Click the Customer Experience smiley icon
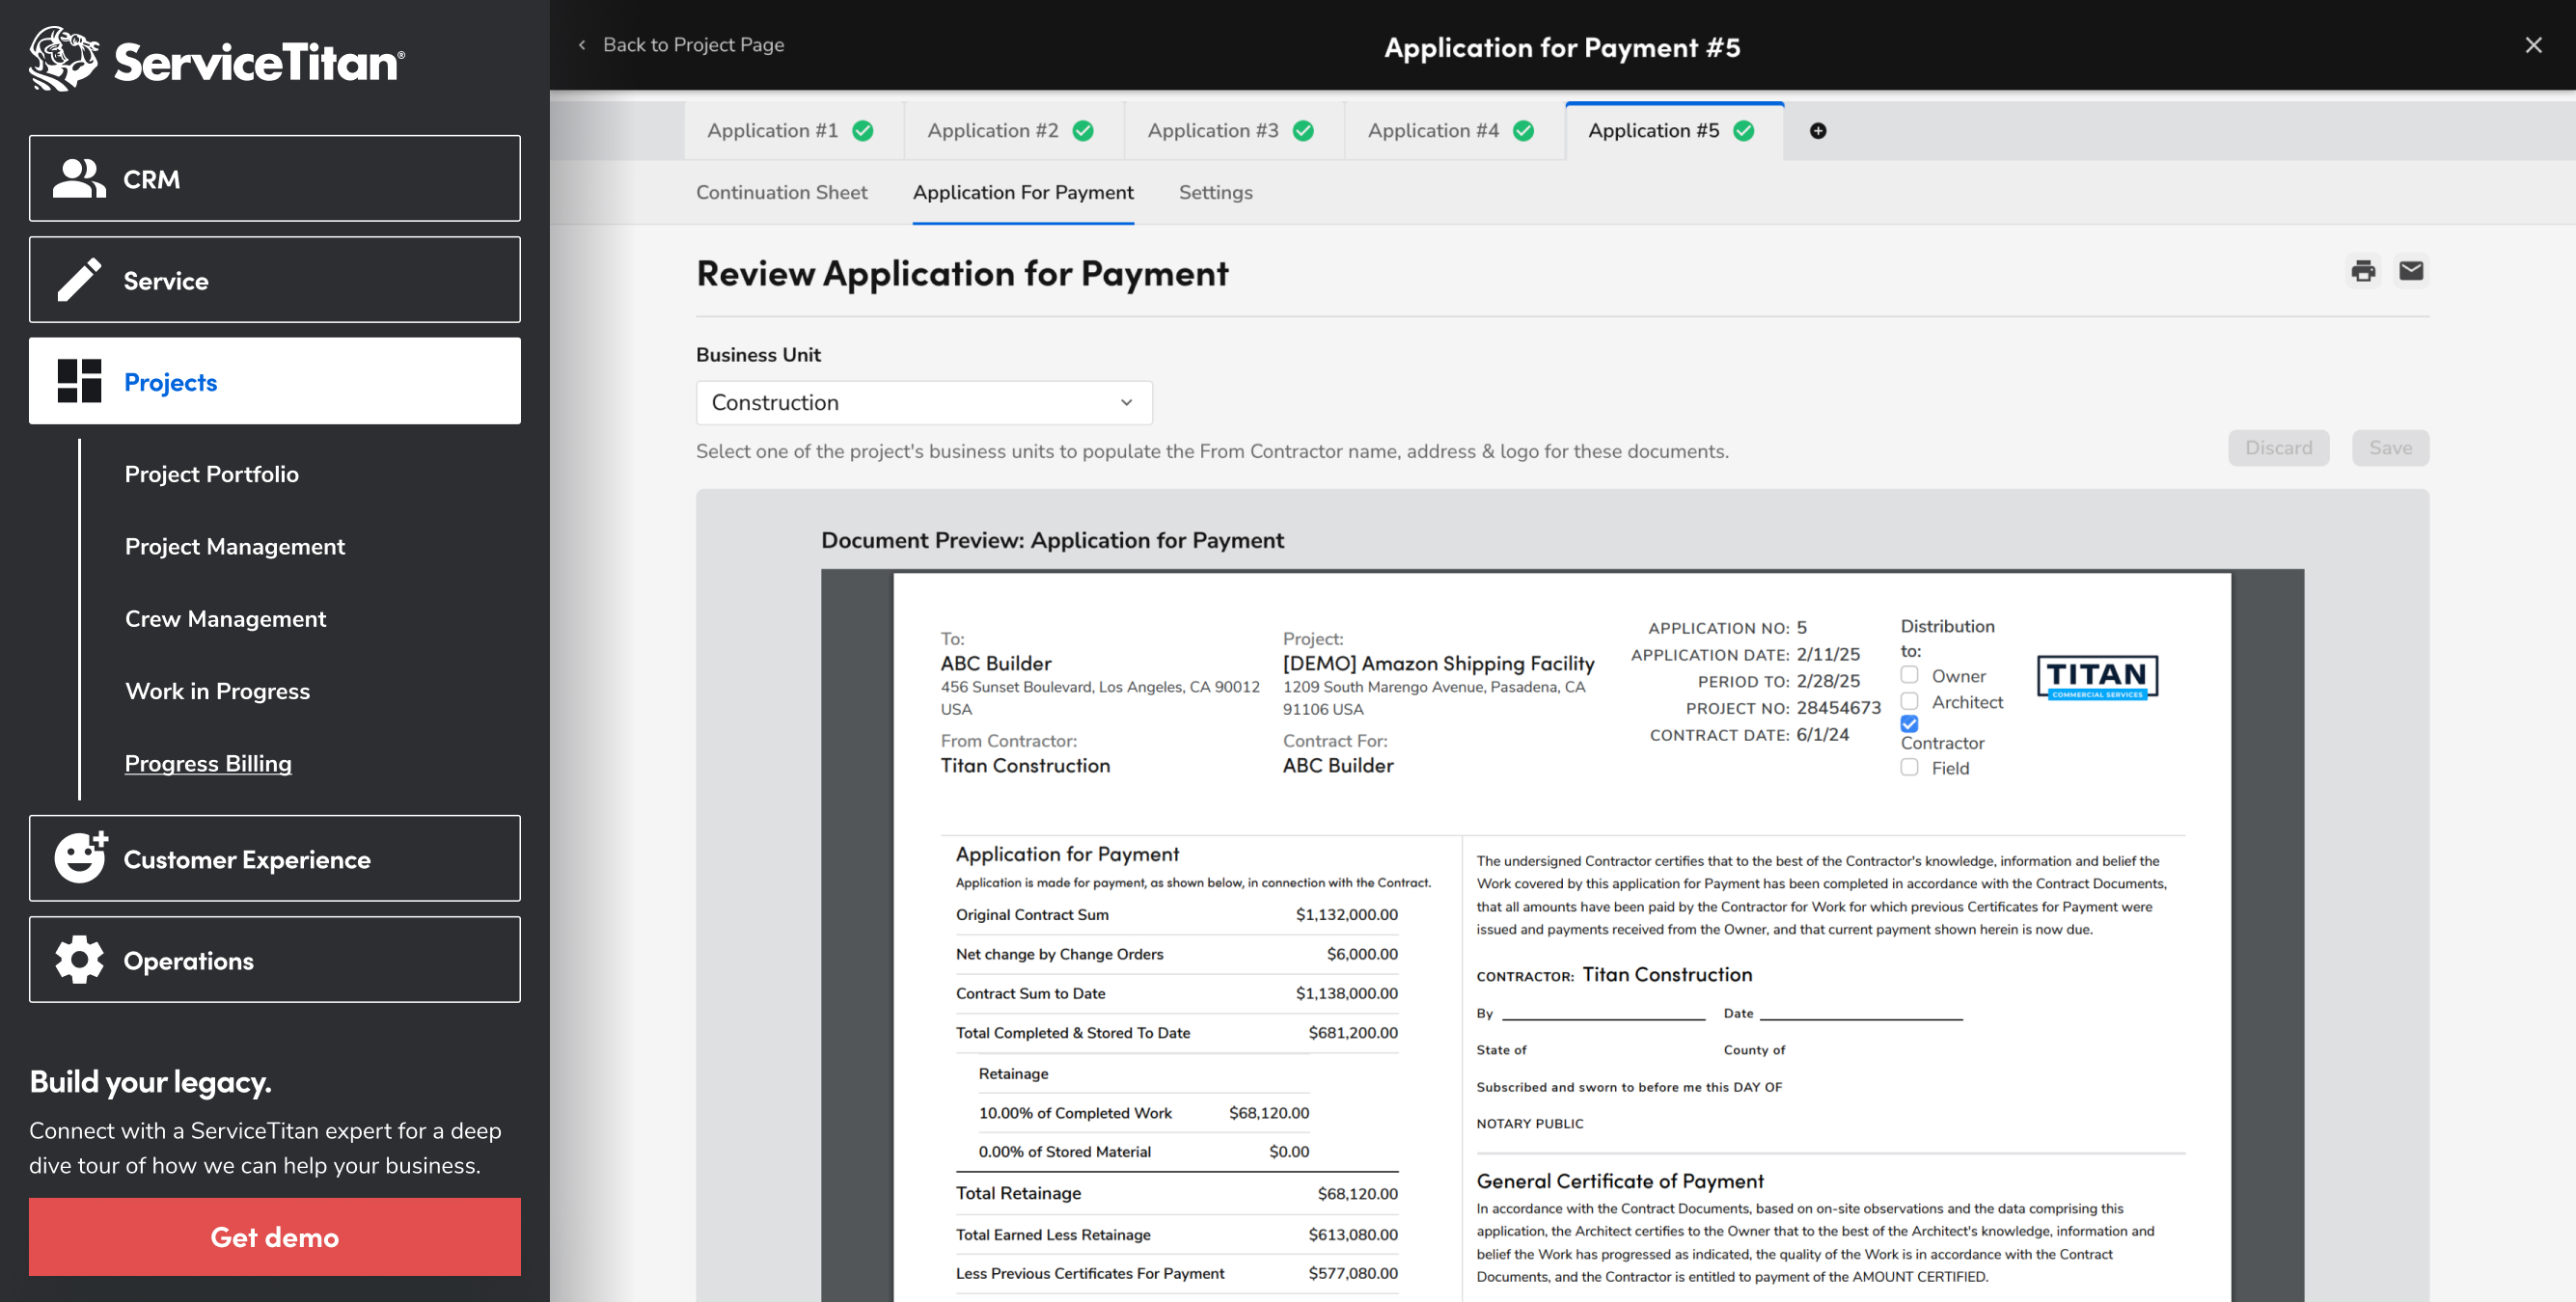 (x=80, y=858)
